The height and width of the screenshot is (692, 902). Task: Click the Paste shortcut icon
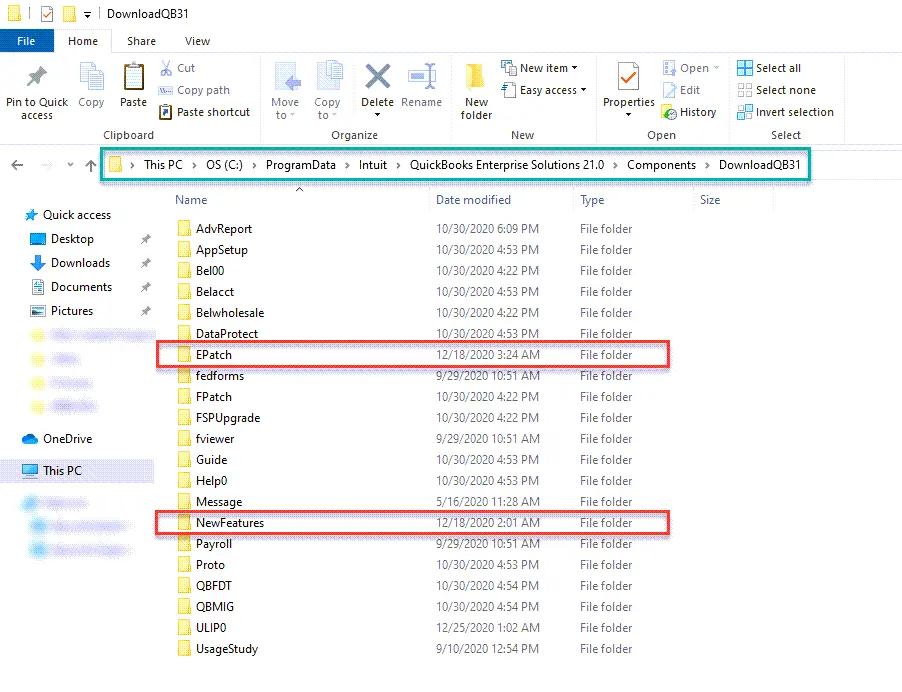(x=166, y=112)
